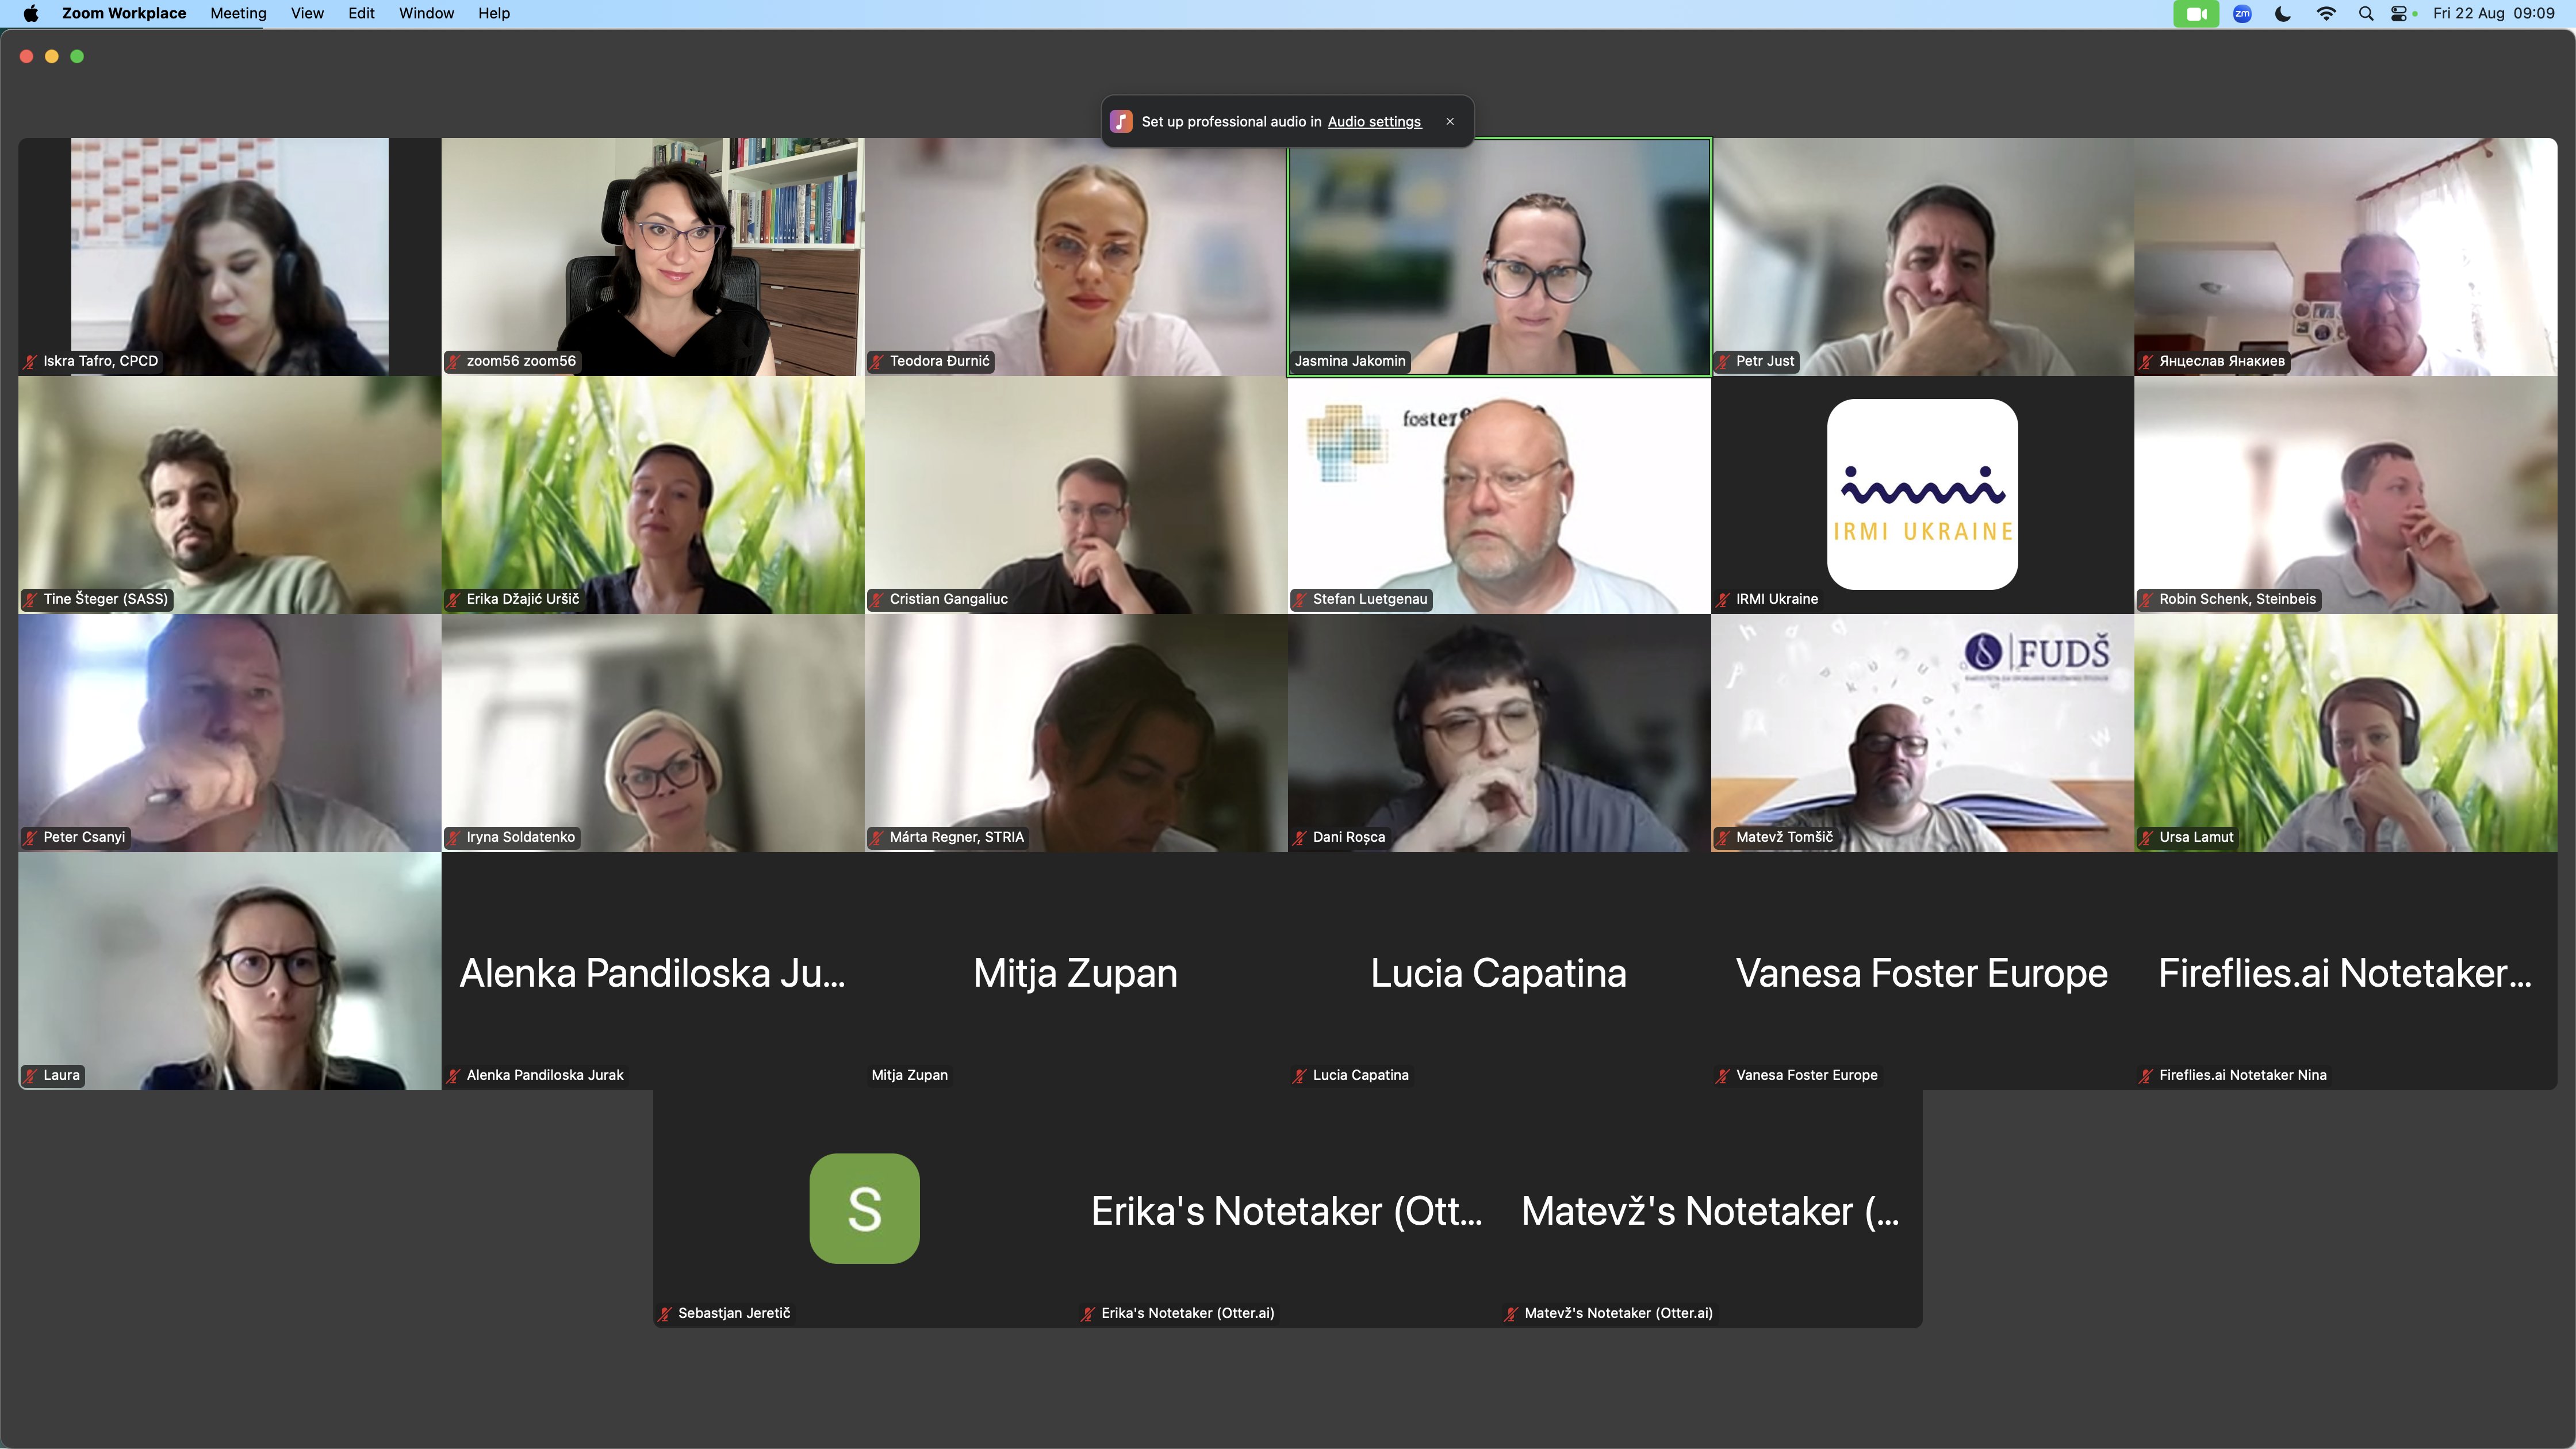Image resolution: width=2576 pixels, height=1449 pixels.
Task: Click the Do Not Disturb moon icon
Action: [x=2283, y=14]
